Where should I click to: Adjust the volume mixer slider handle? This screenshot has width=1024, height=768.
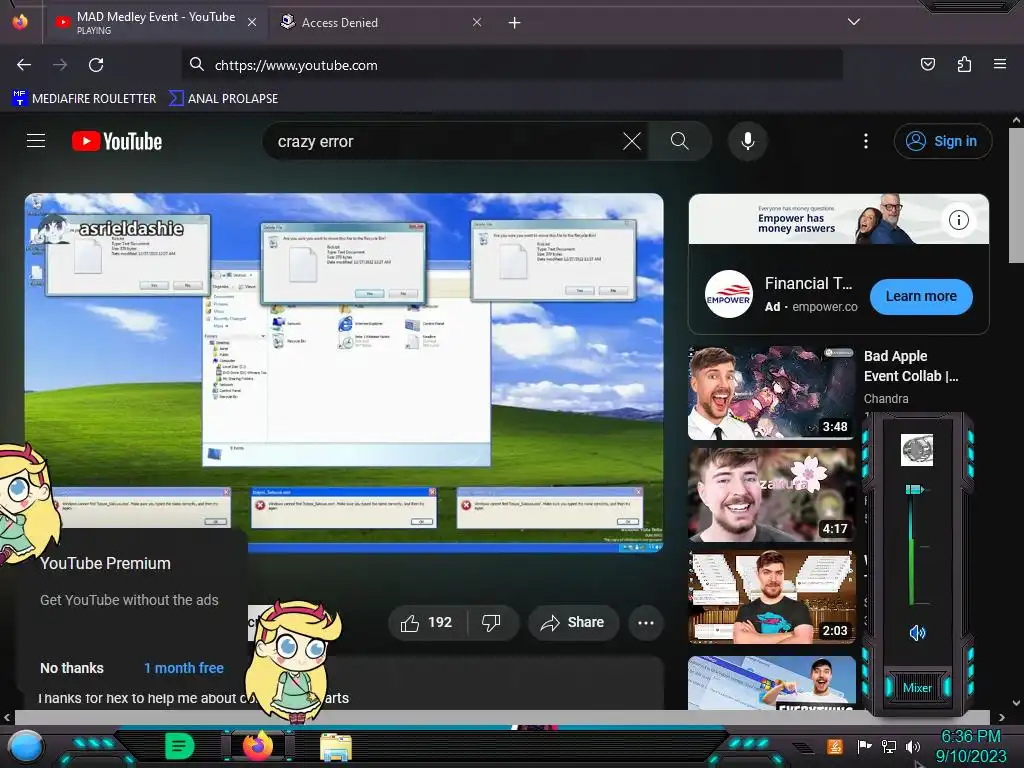click(915, 489)
